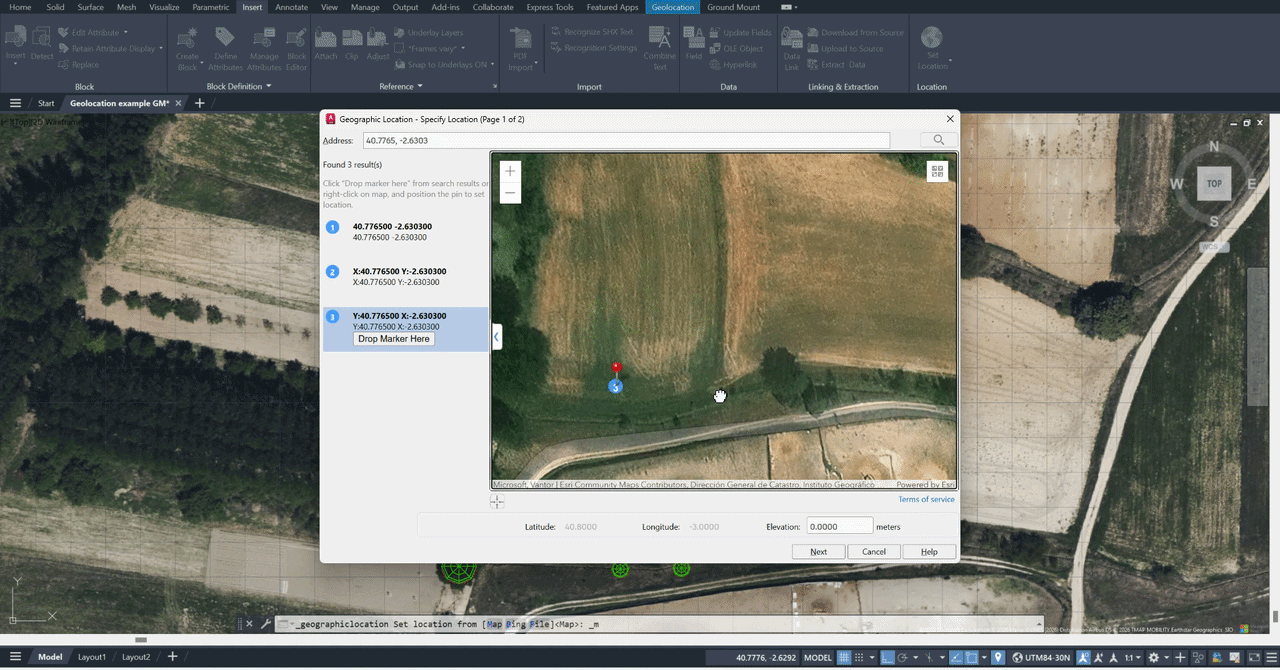Image resolution: width=1280 pixels, height=670 pixels.
Task: Switch to the Home ribbon tab
Action: tap(20, 7)
